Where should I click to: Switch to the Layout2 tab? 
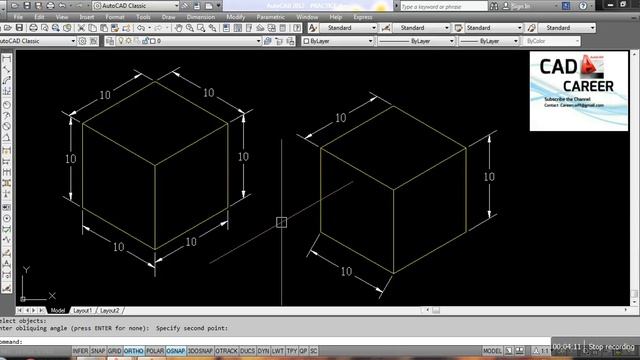point(109,311)
